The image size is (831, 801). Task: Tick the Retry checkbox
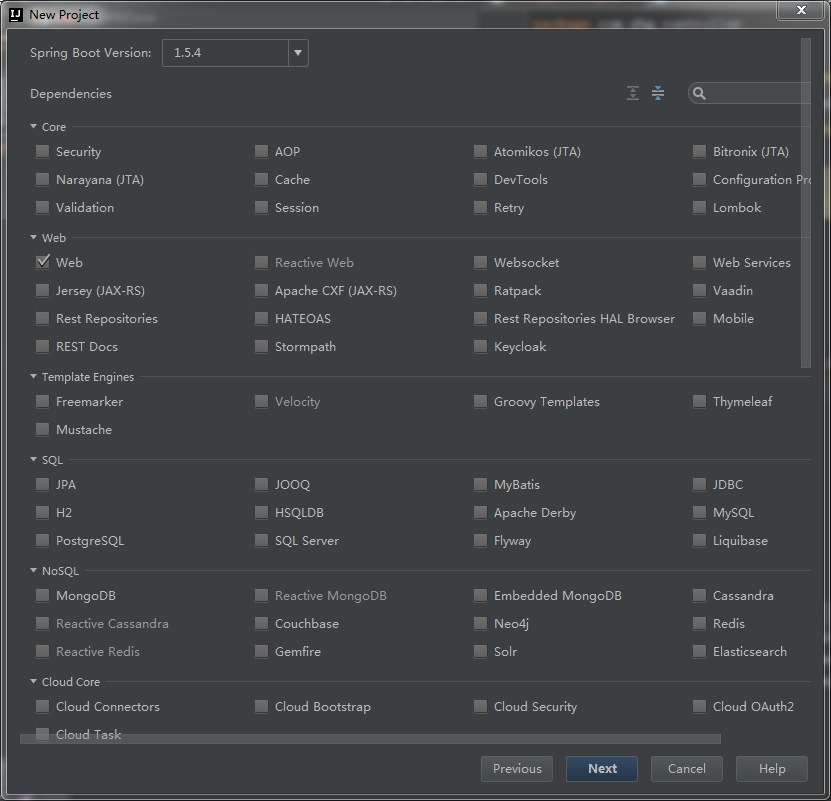(x=480, y=208)
